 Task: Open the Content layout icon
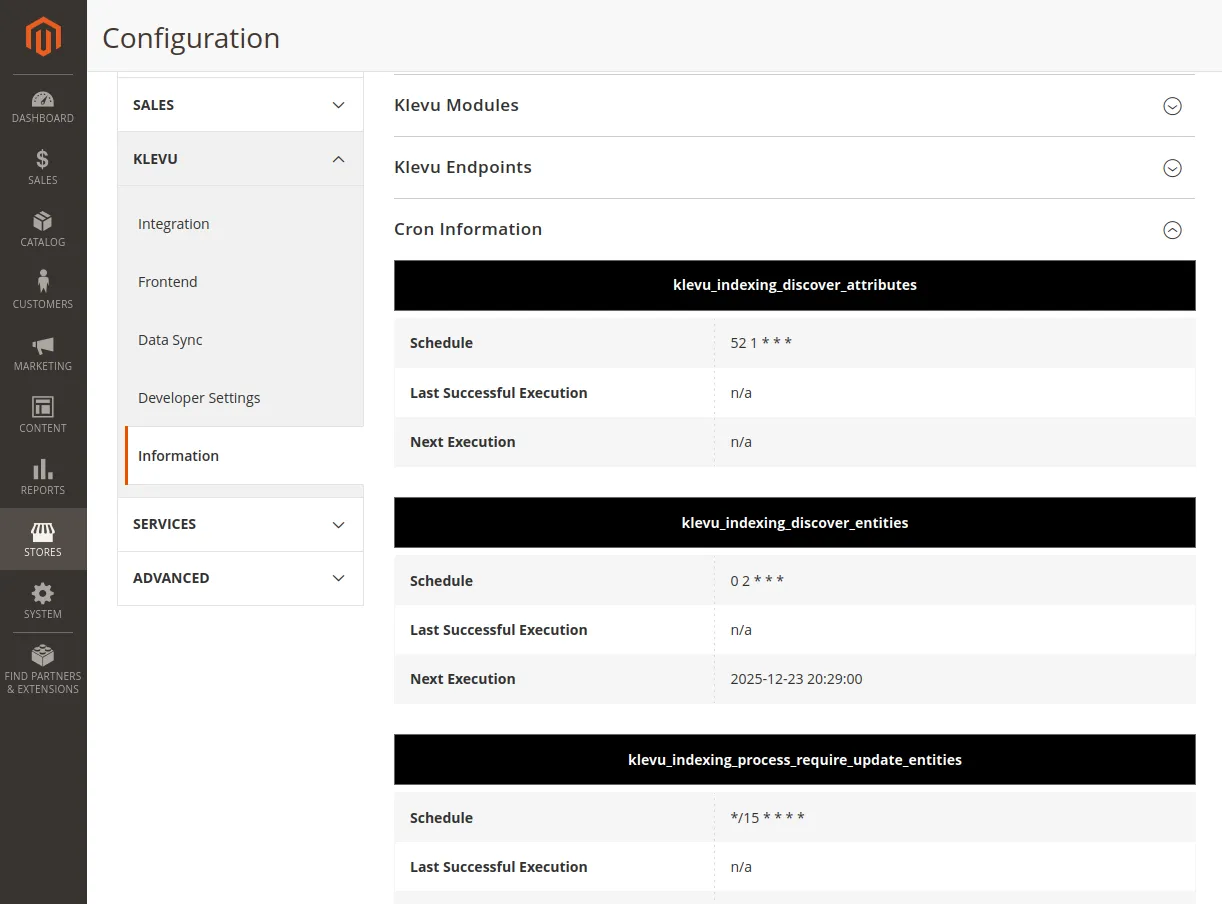click(x=43, y=407)
